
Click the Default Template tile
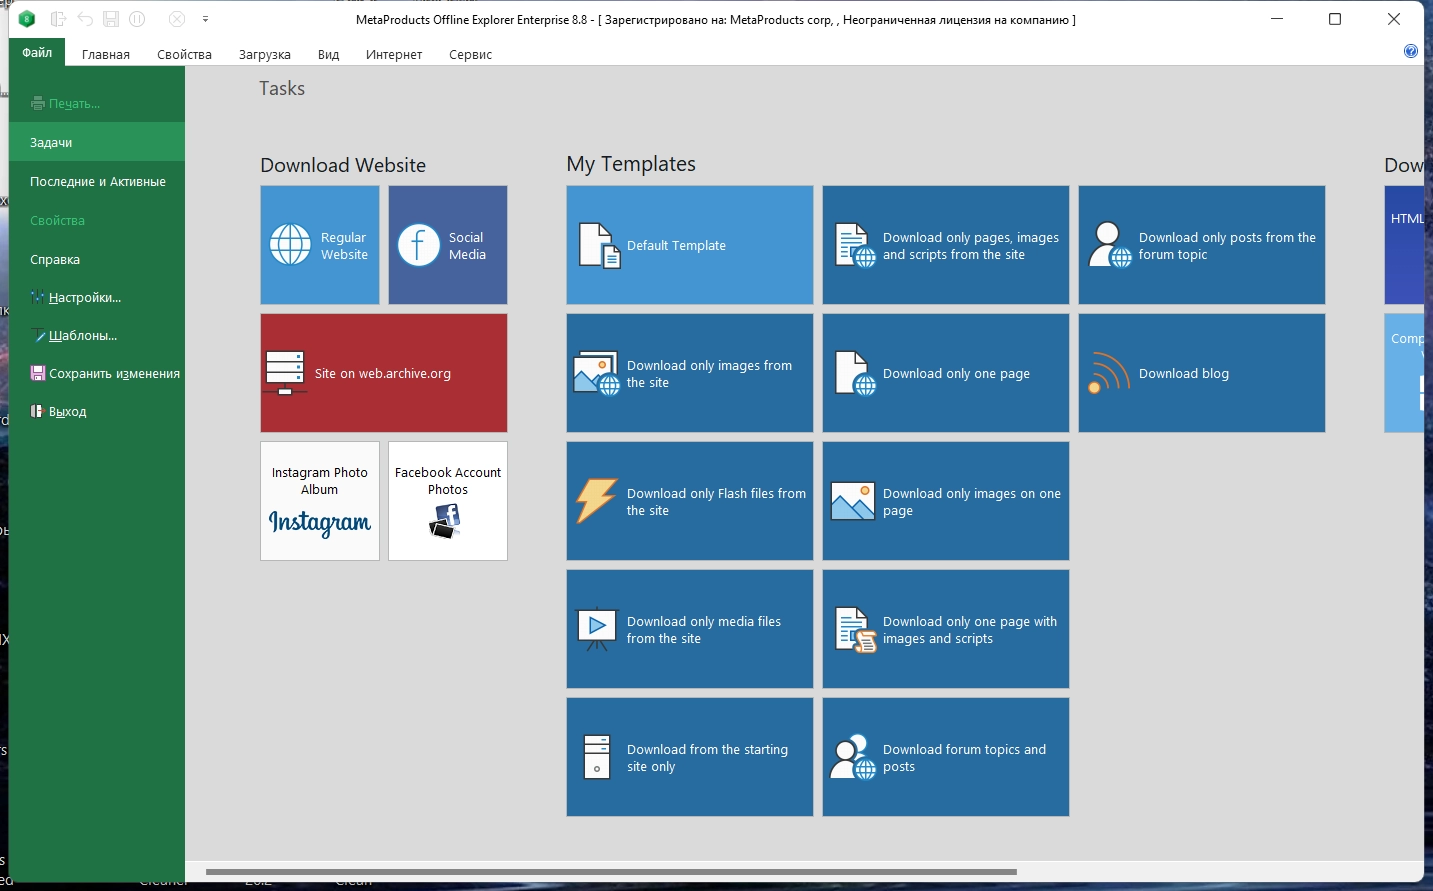690,245
